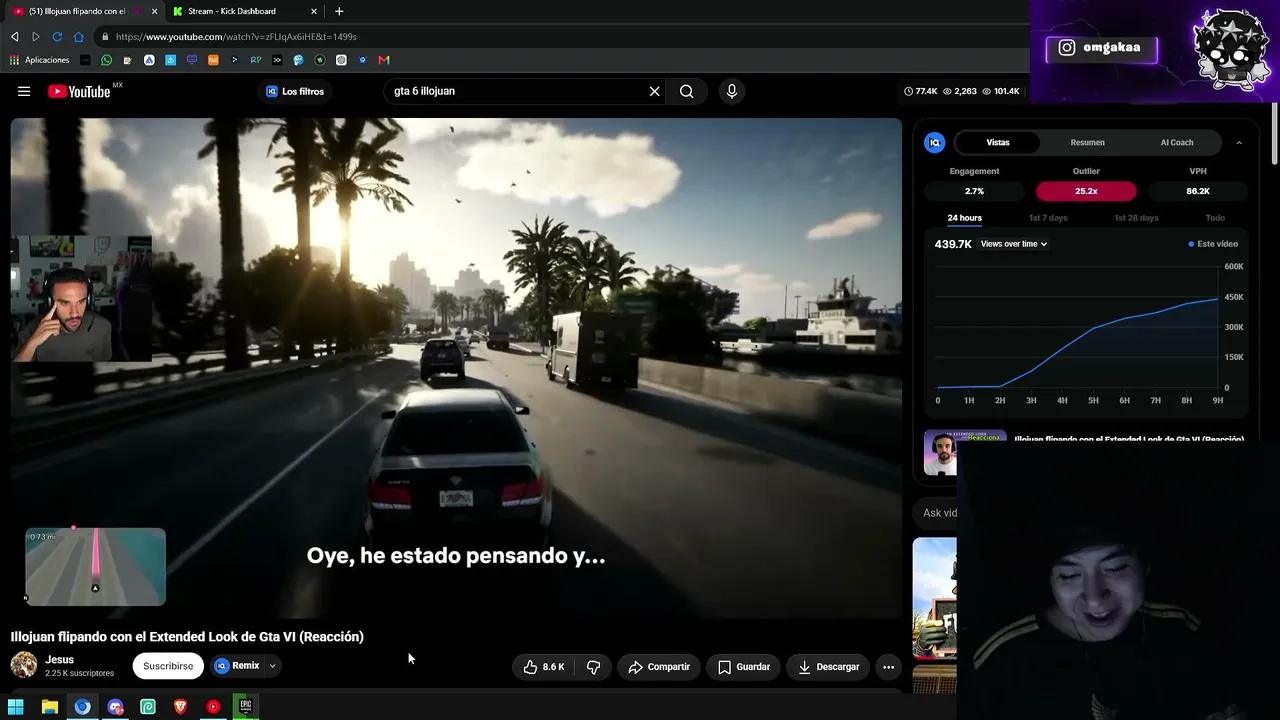Open the WhatsApp bookmark
This screenshot has width=1280, height=720.
tap(107, 60)
